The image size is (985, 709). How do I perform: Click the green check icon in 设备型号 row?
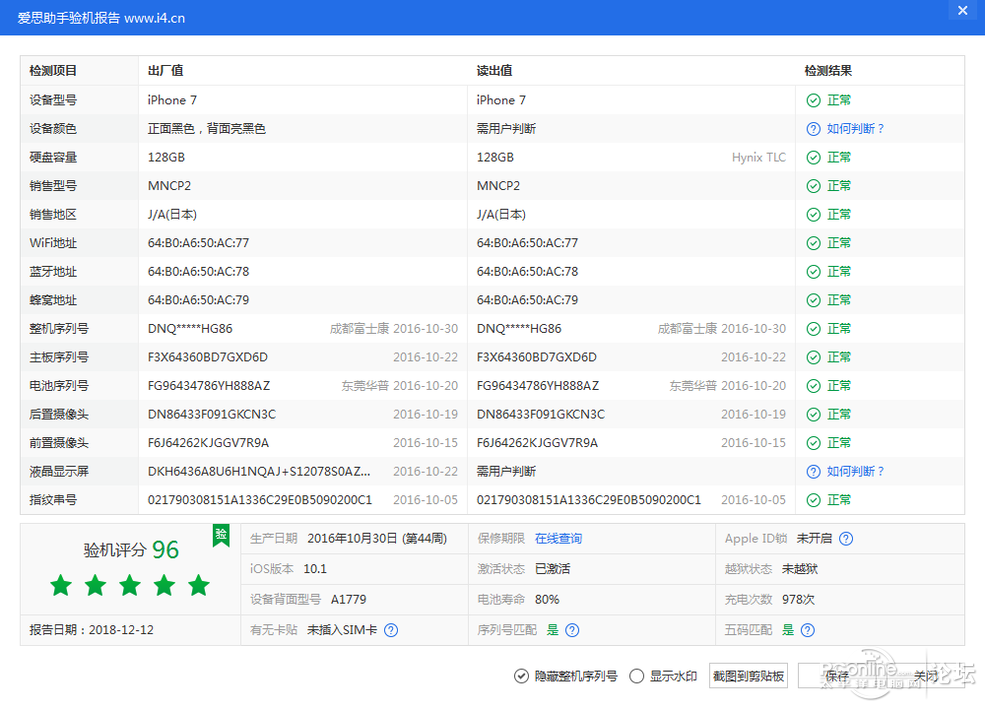click(x=814, y=100)
